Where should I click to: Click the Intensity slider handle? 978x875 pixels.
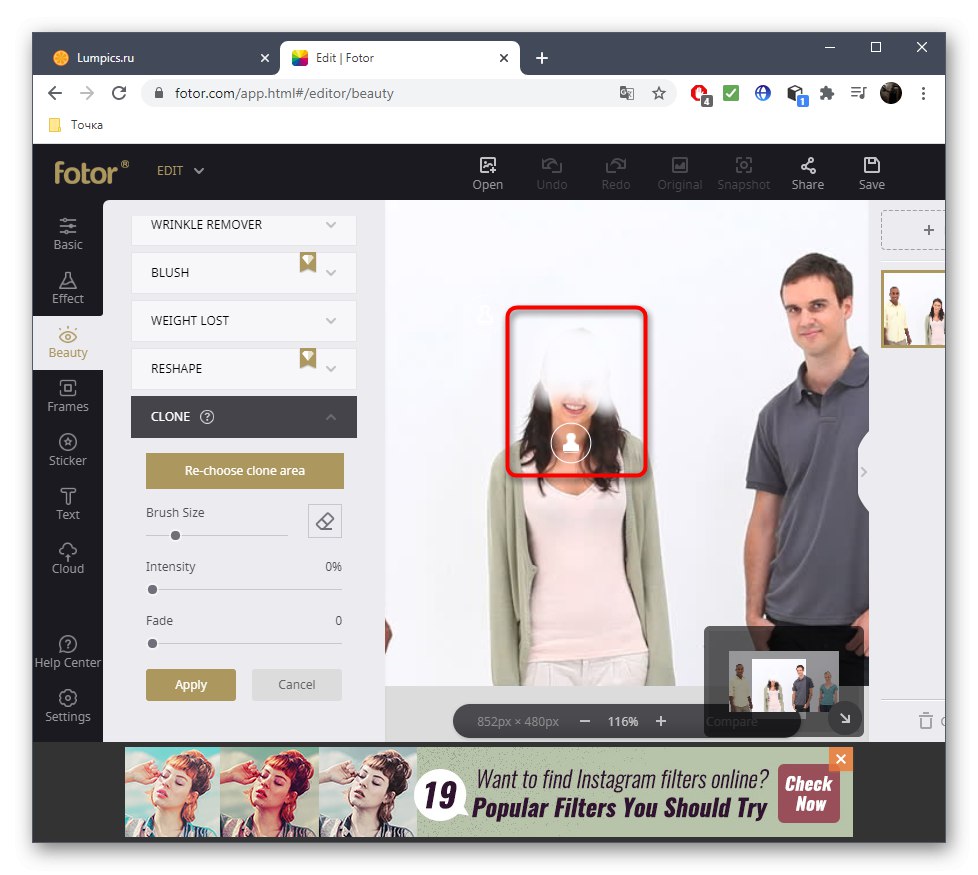[152, 589]
